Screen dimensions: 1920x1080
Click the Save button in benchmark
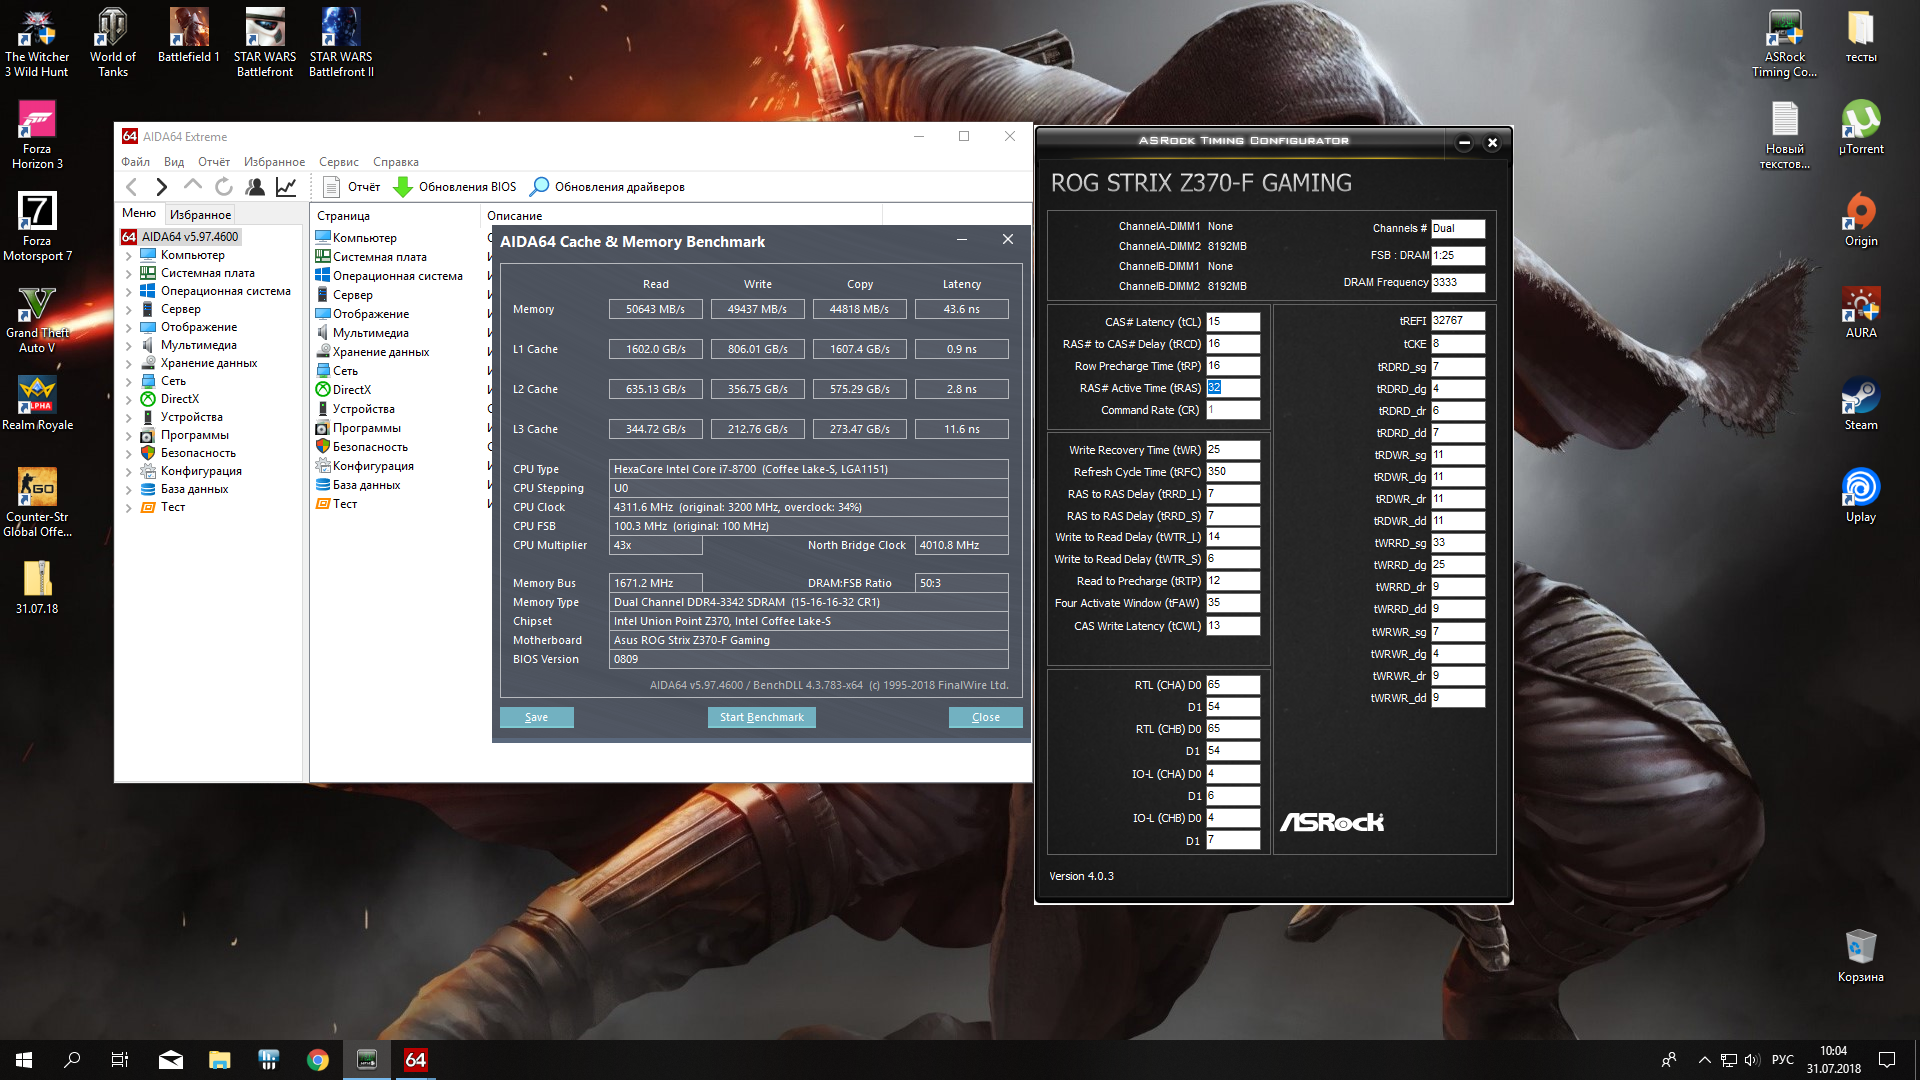536,717
